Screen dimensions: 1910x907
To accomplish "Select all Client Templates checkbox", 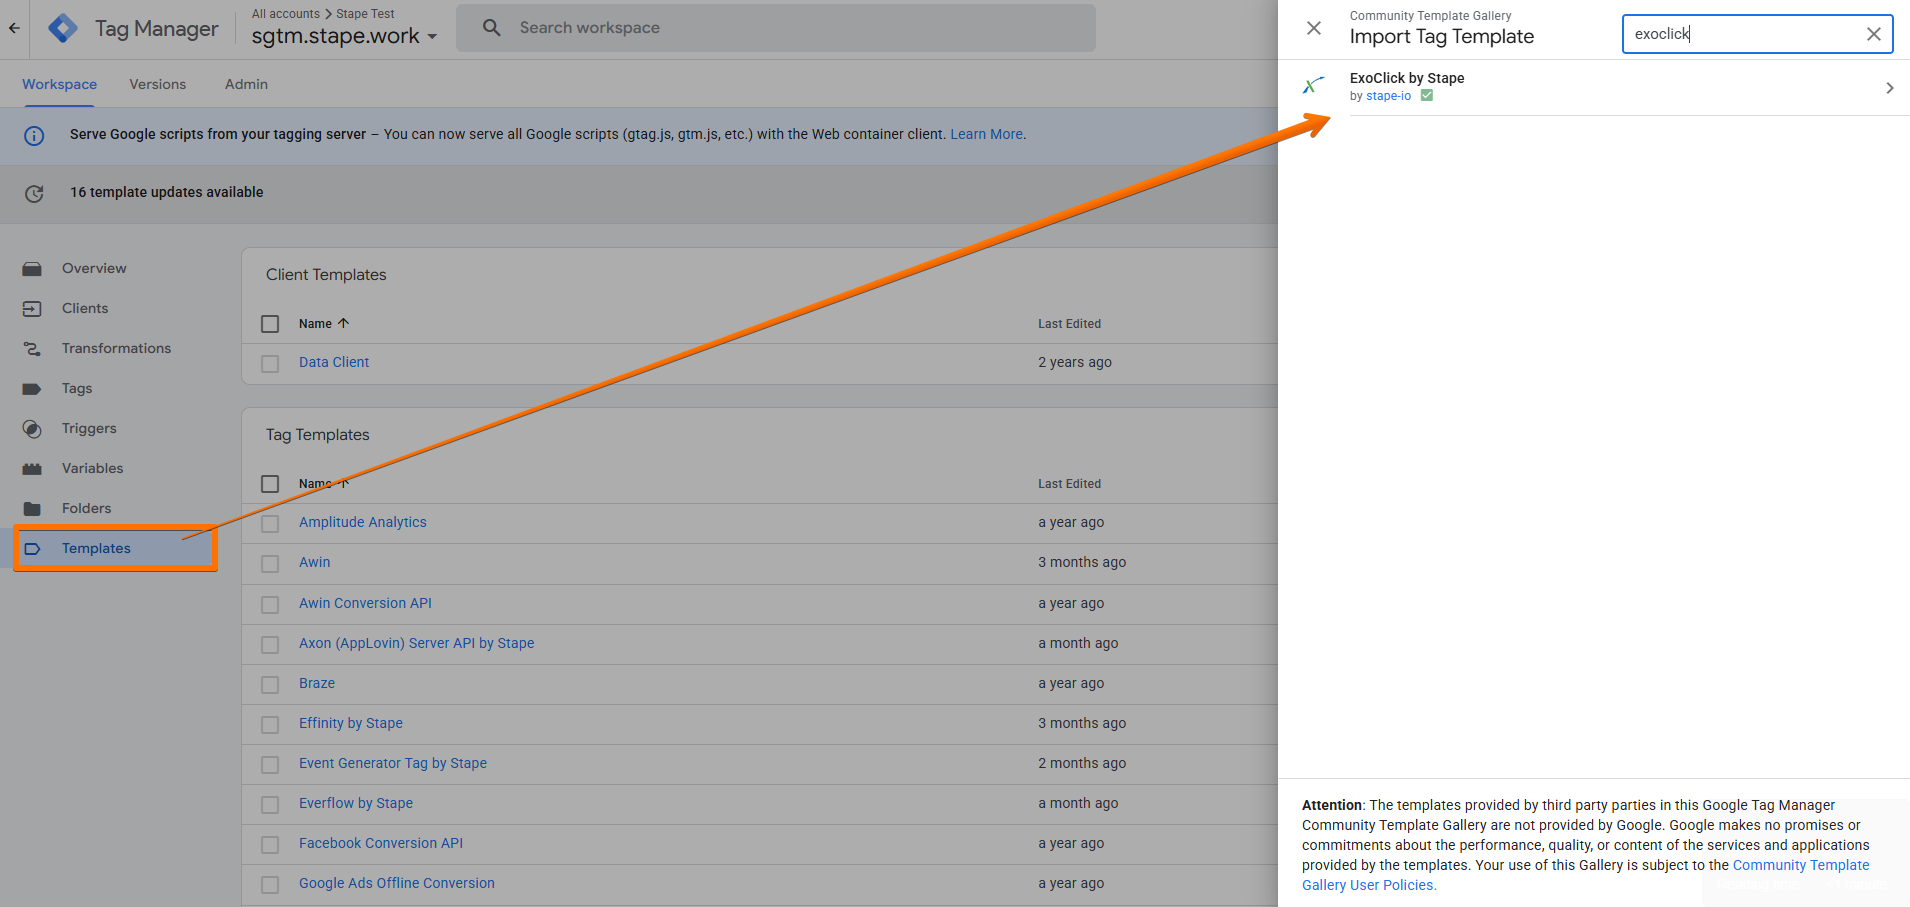I will tap(270, 324).
